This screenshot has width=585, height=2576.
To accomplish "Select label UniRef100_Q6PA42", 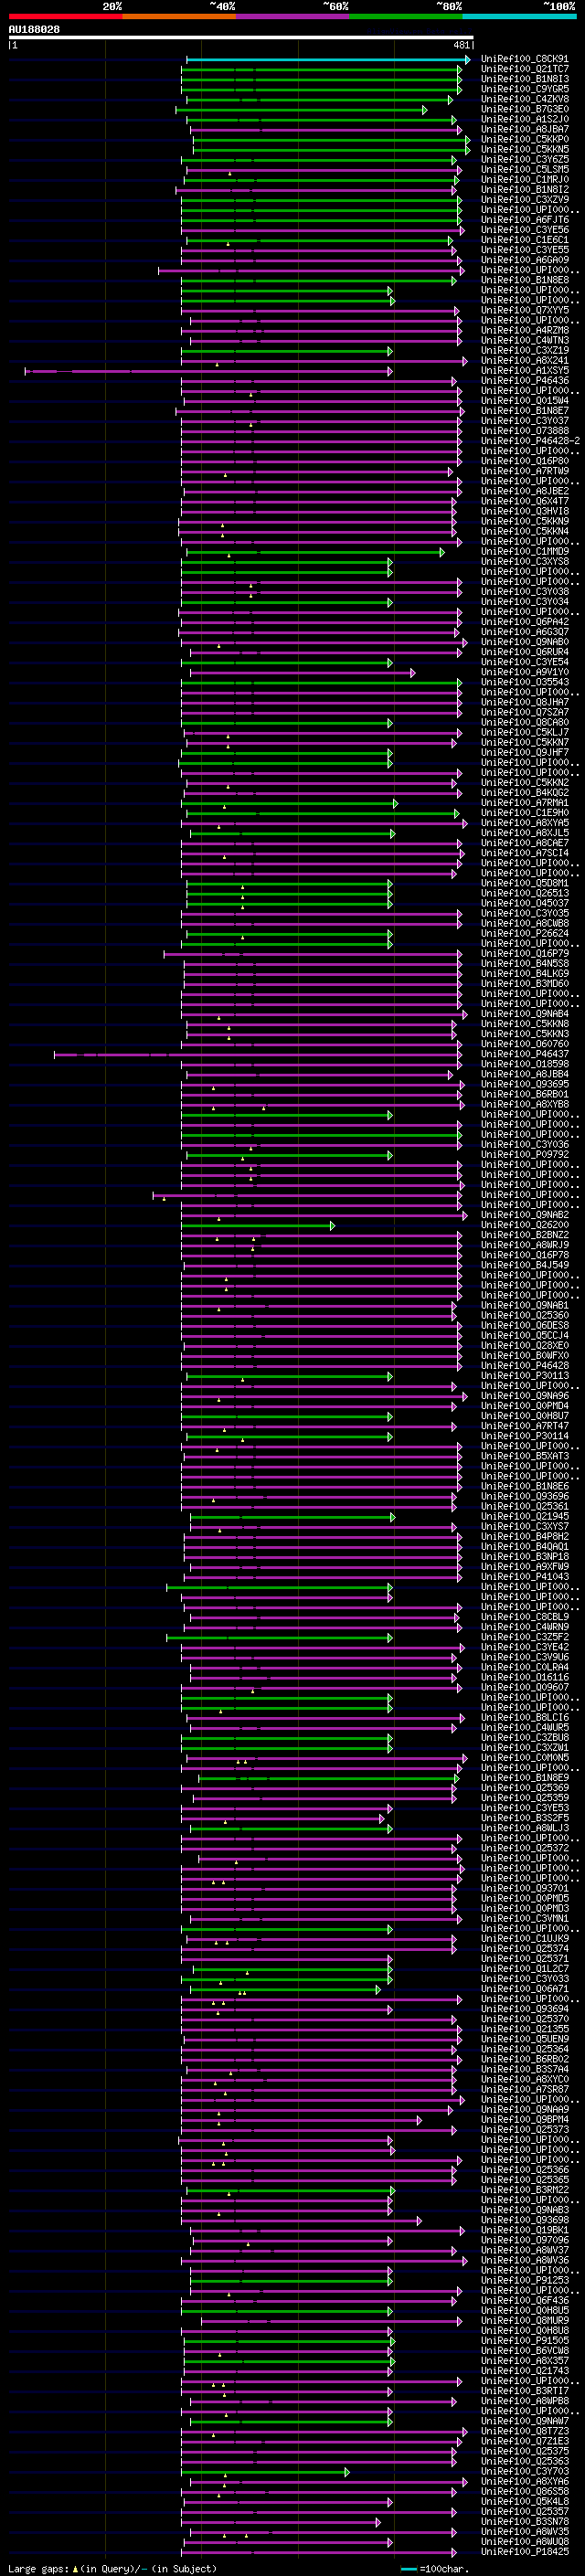I will (x=524, y=622).
